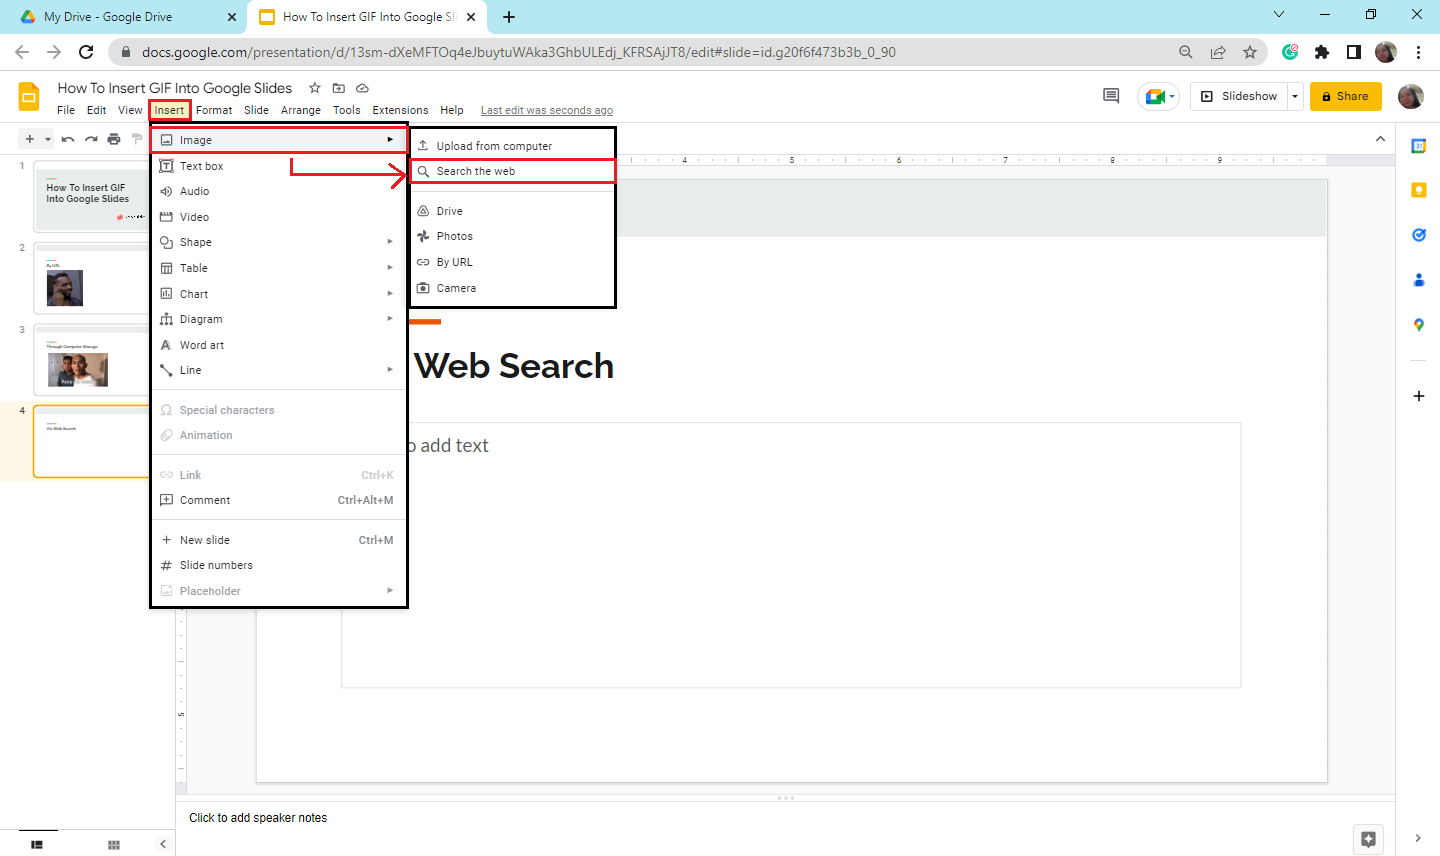
Task: Bookmark this page star icon
Action: 1250,52
